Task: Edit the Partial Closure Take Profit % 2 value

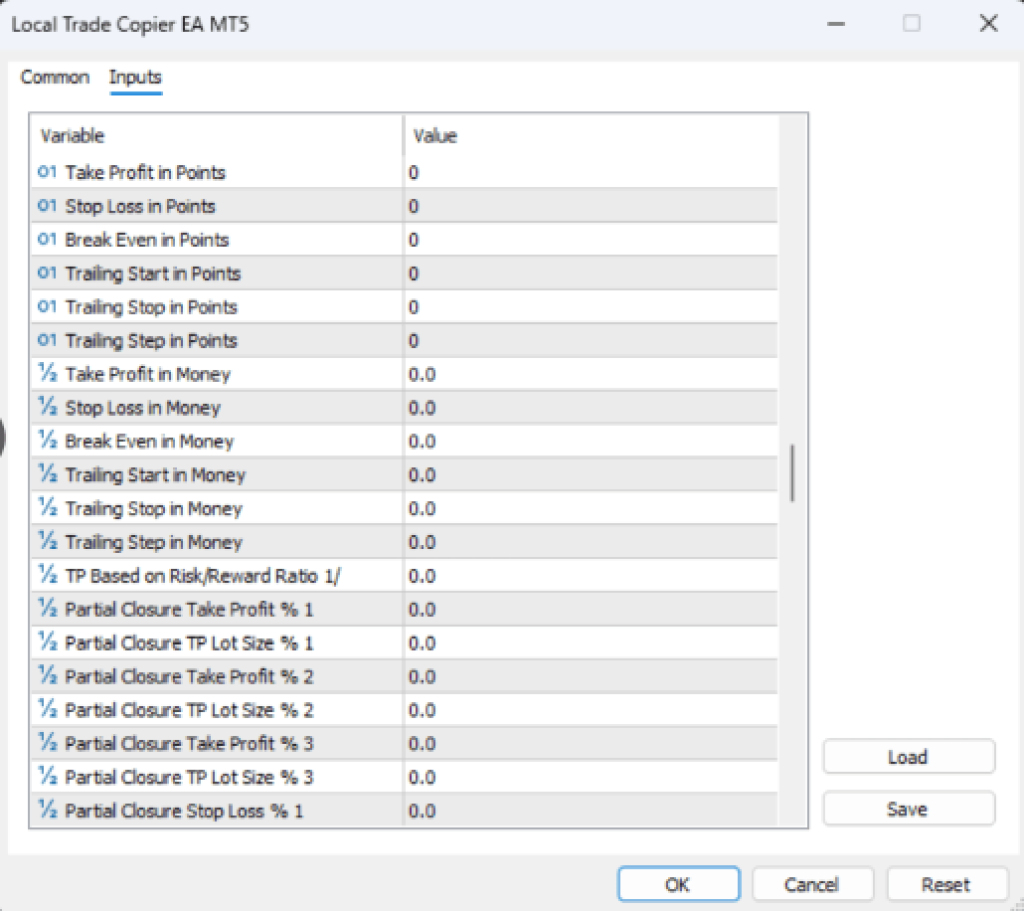Action: pos(591,676)
